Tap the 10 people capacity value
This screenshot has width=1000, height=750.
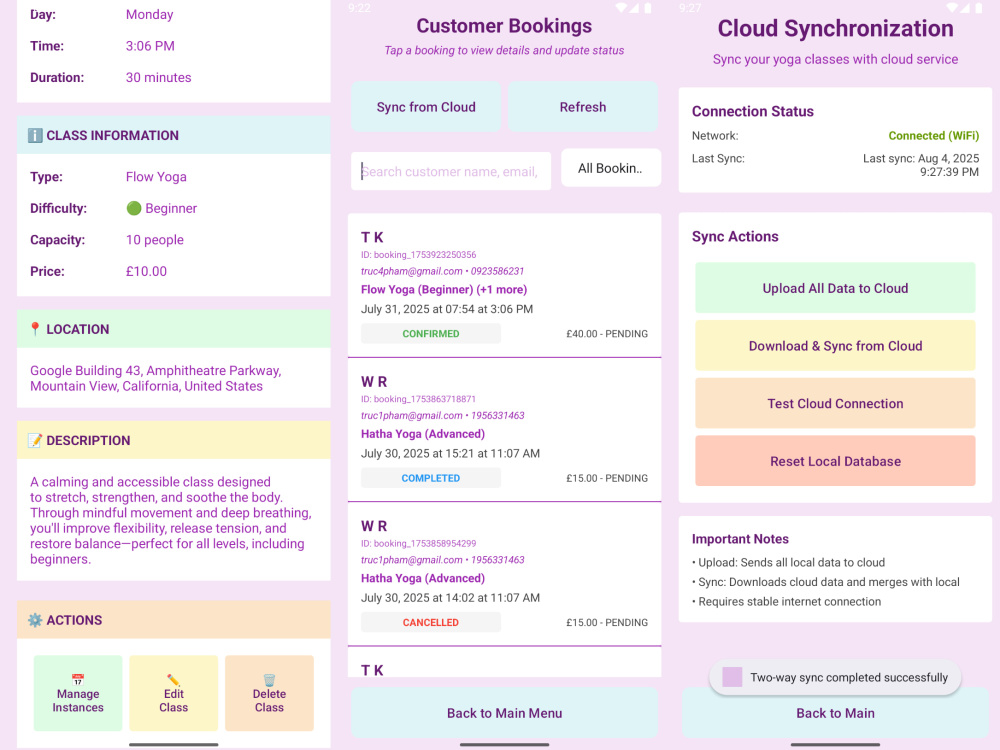(x=154, y=240)
